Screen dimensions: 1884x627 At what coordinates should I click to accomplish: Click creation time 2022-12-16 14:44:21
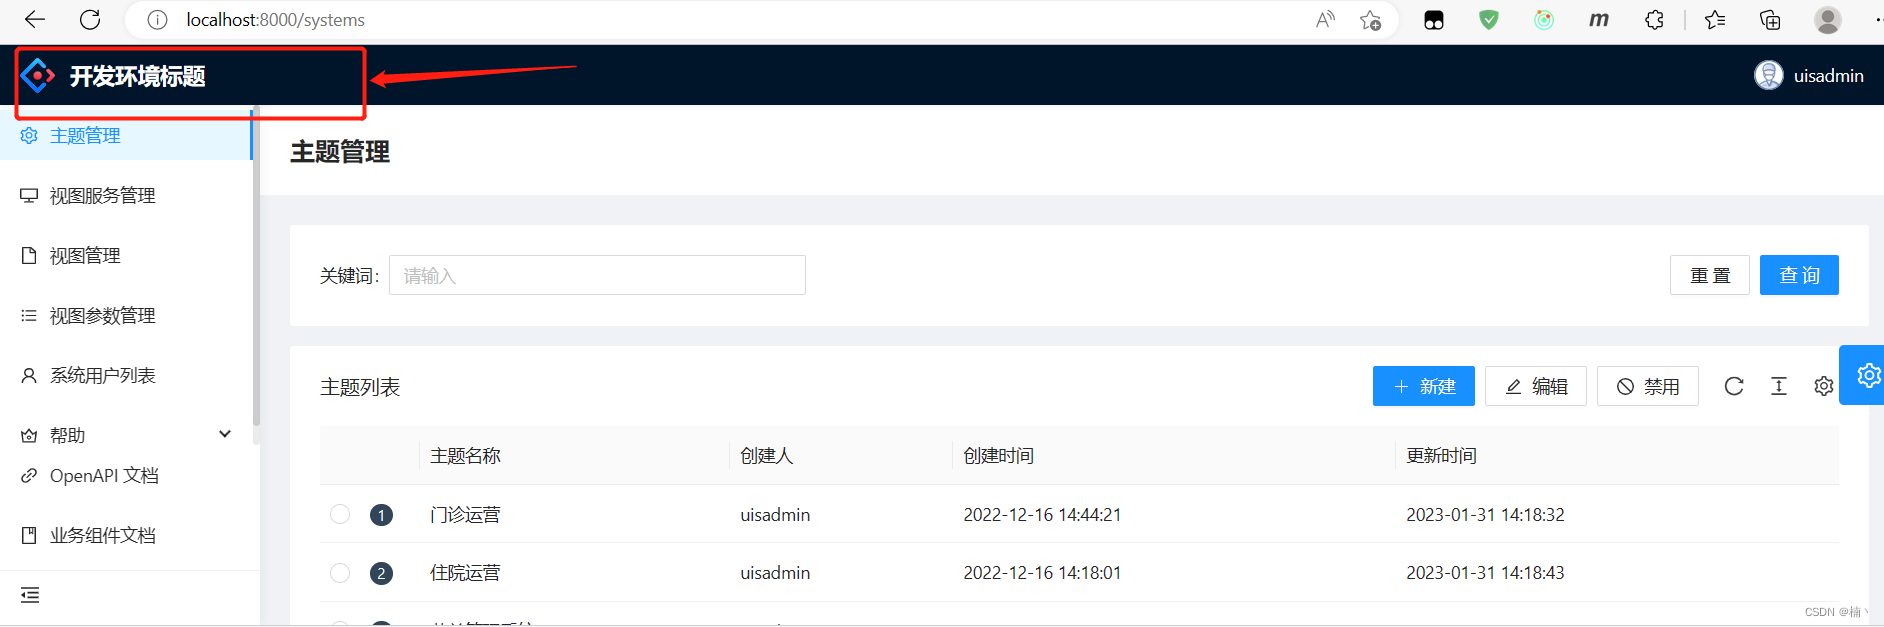click(x=1042, y=515)
